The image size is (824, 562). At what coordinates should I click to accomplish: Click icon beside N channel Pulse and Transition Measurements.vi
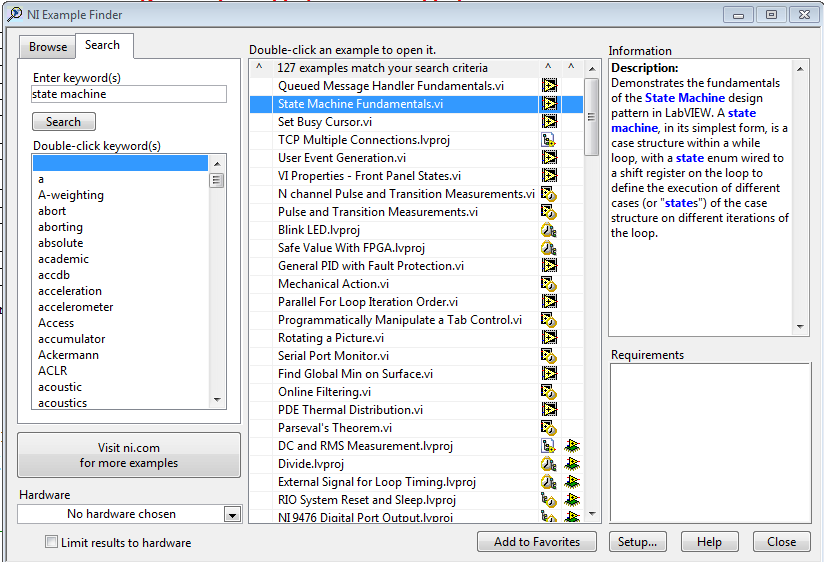549,194
